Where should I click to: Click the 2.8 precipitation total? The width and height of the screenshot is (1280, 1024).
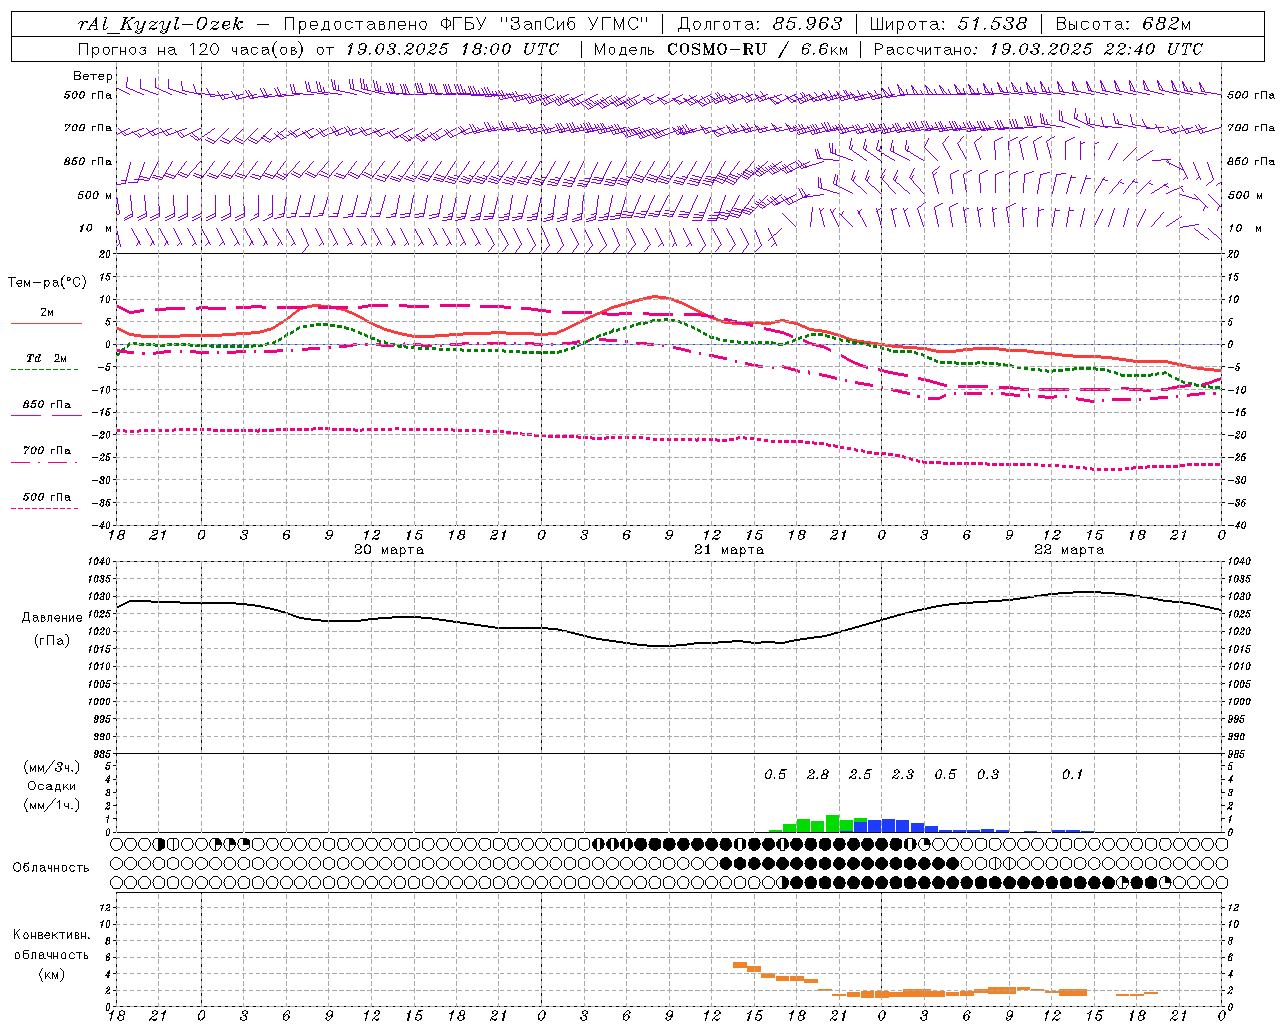(x=818, y=774)
